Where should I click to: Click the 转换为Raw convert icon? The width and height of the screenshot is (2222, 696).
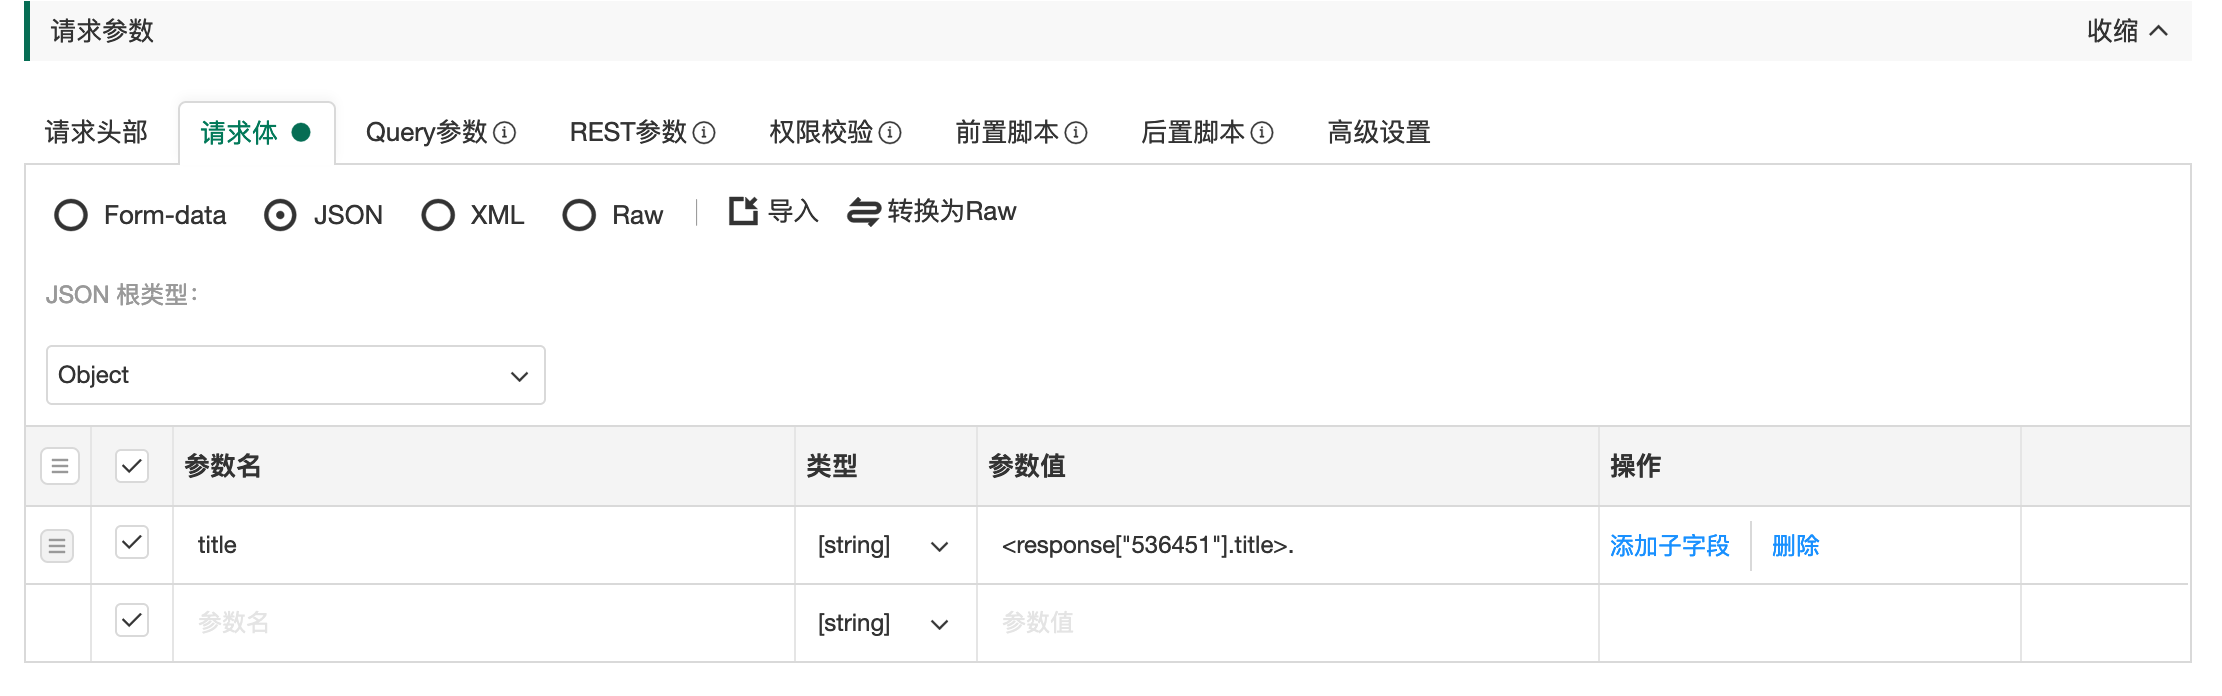(x=863, y=212)
